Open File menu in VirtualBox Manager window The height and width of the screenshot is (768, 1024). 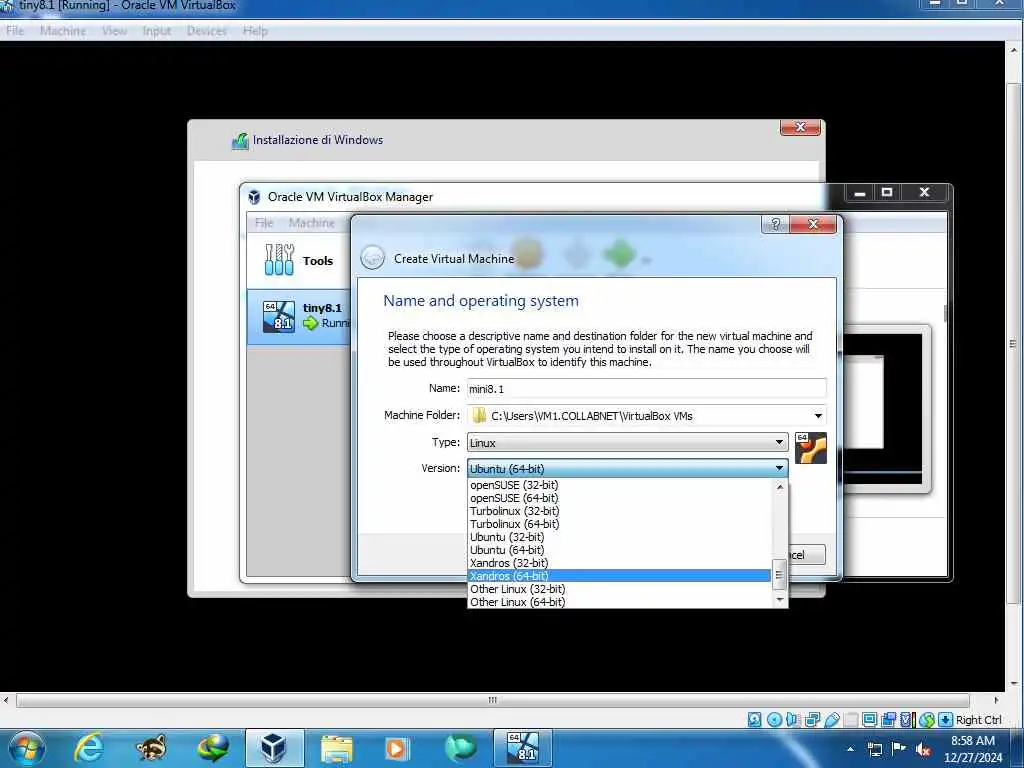coord(264,223)
